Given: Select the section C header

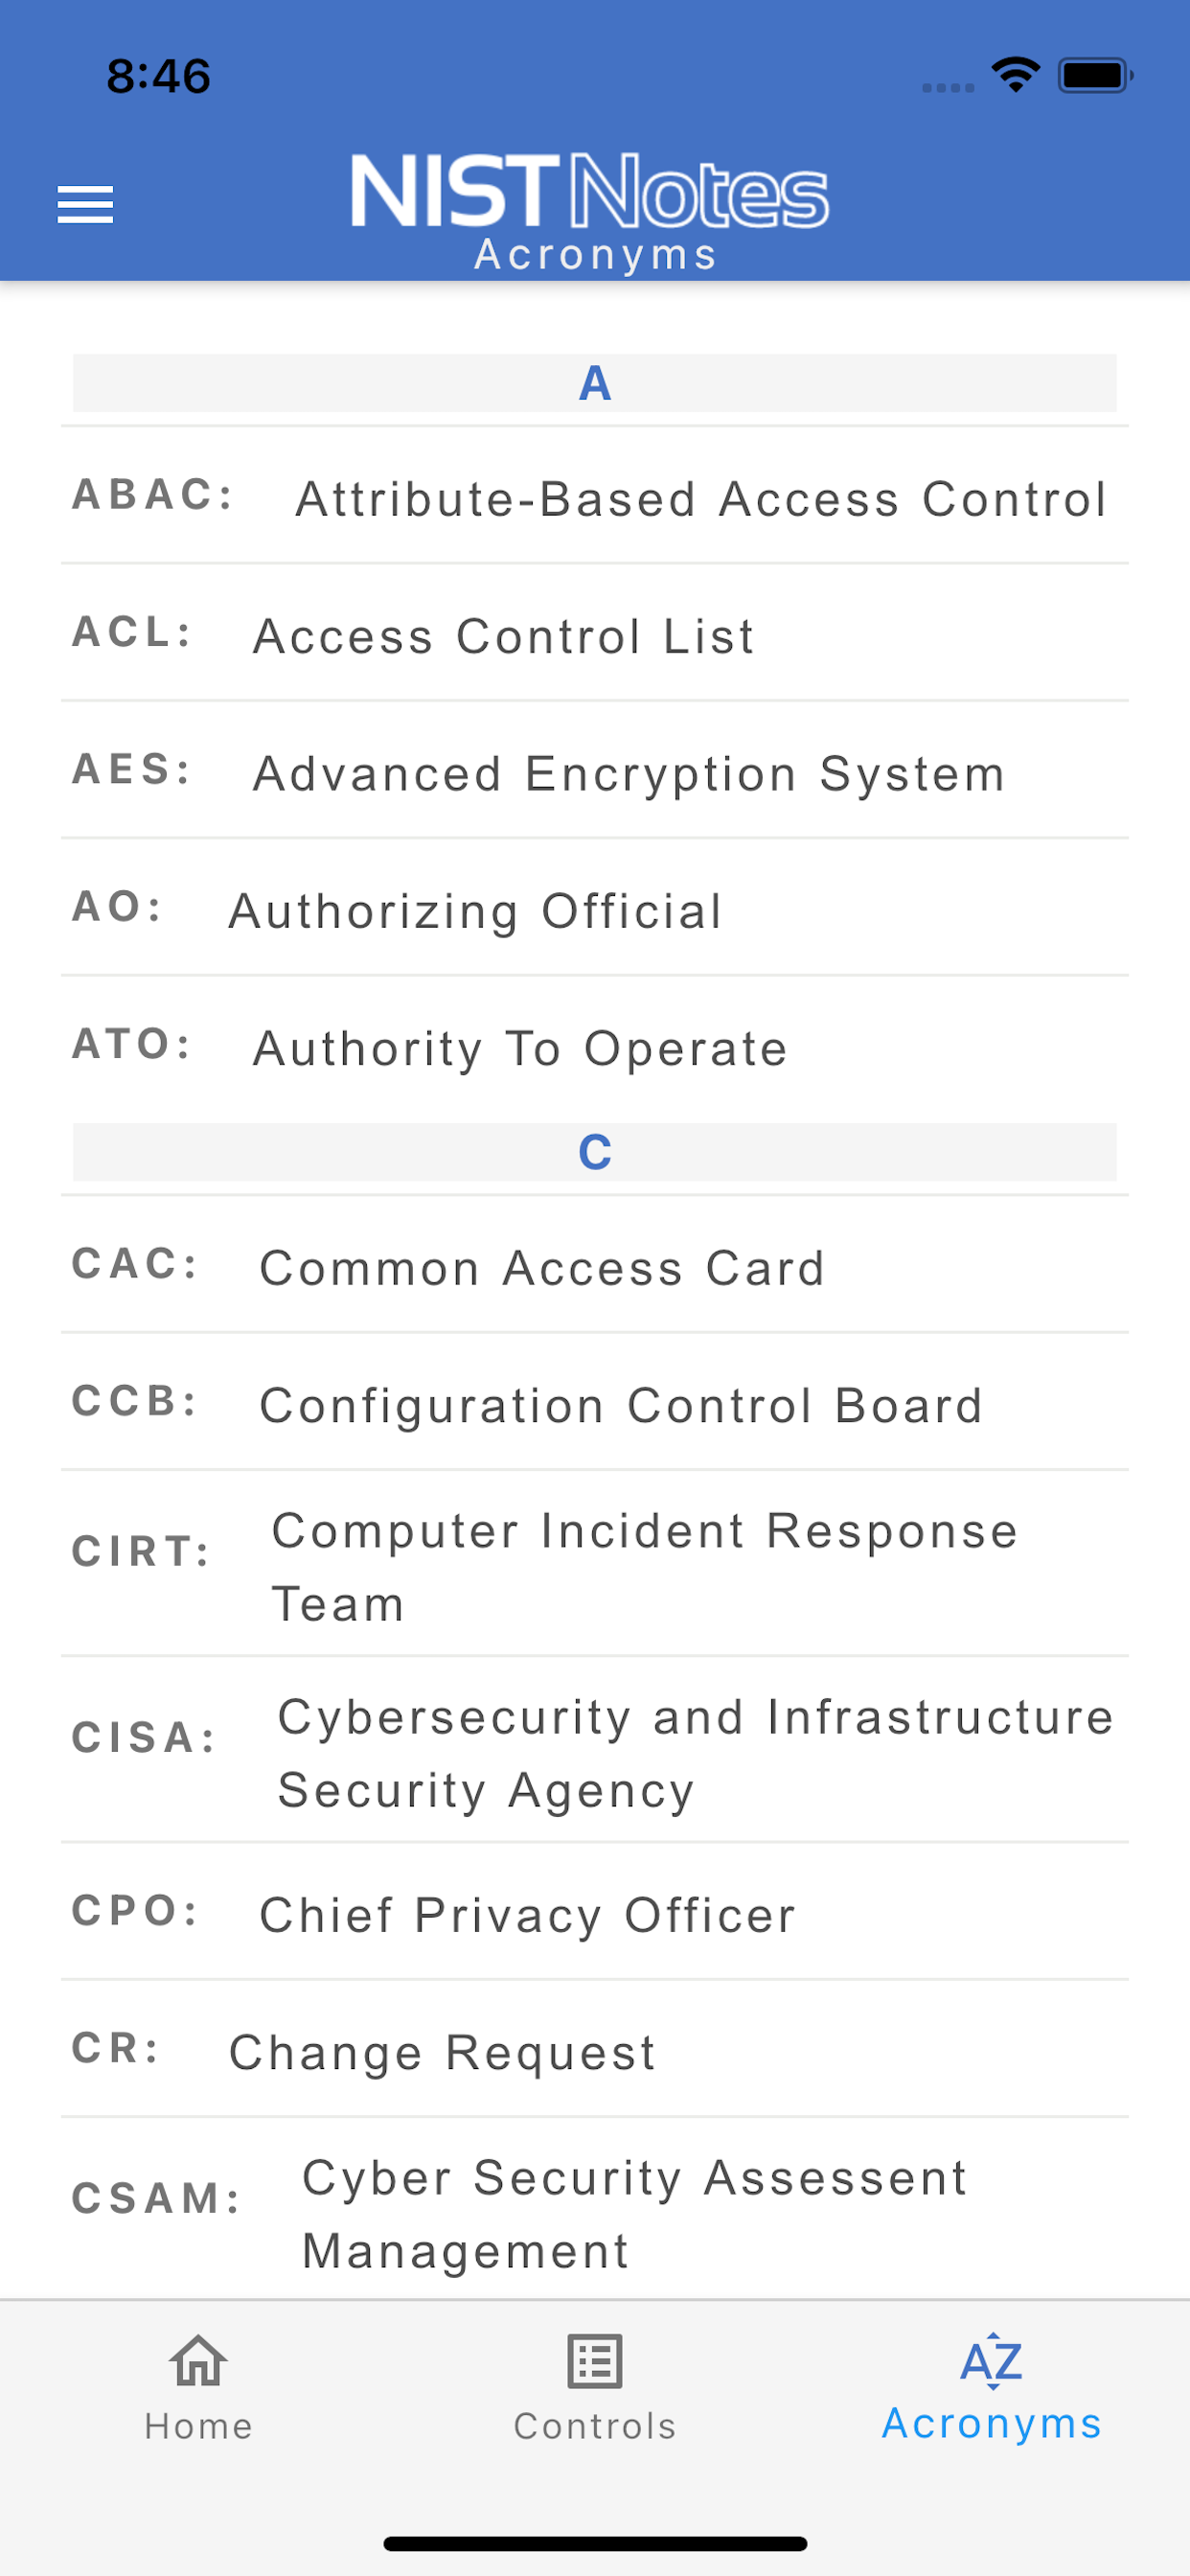Looking at the screenshot, I should pos(595,1152).
